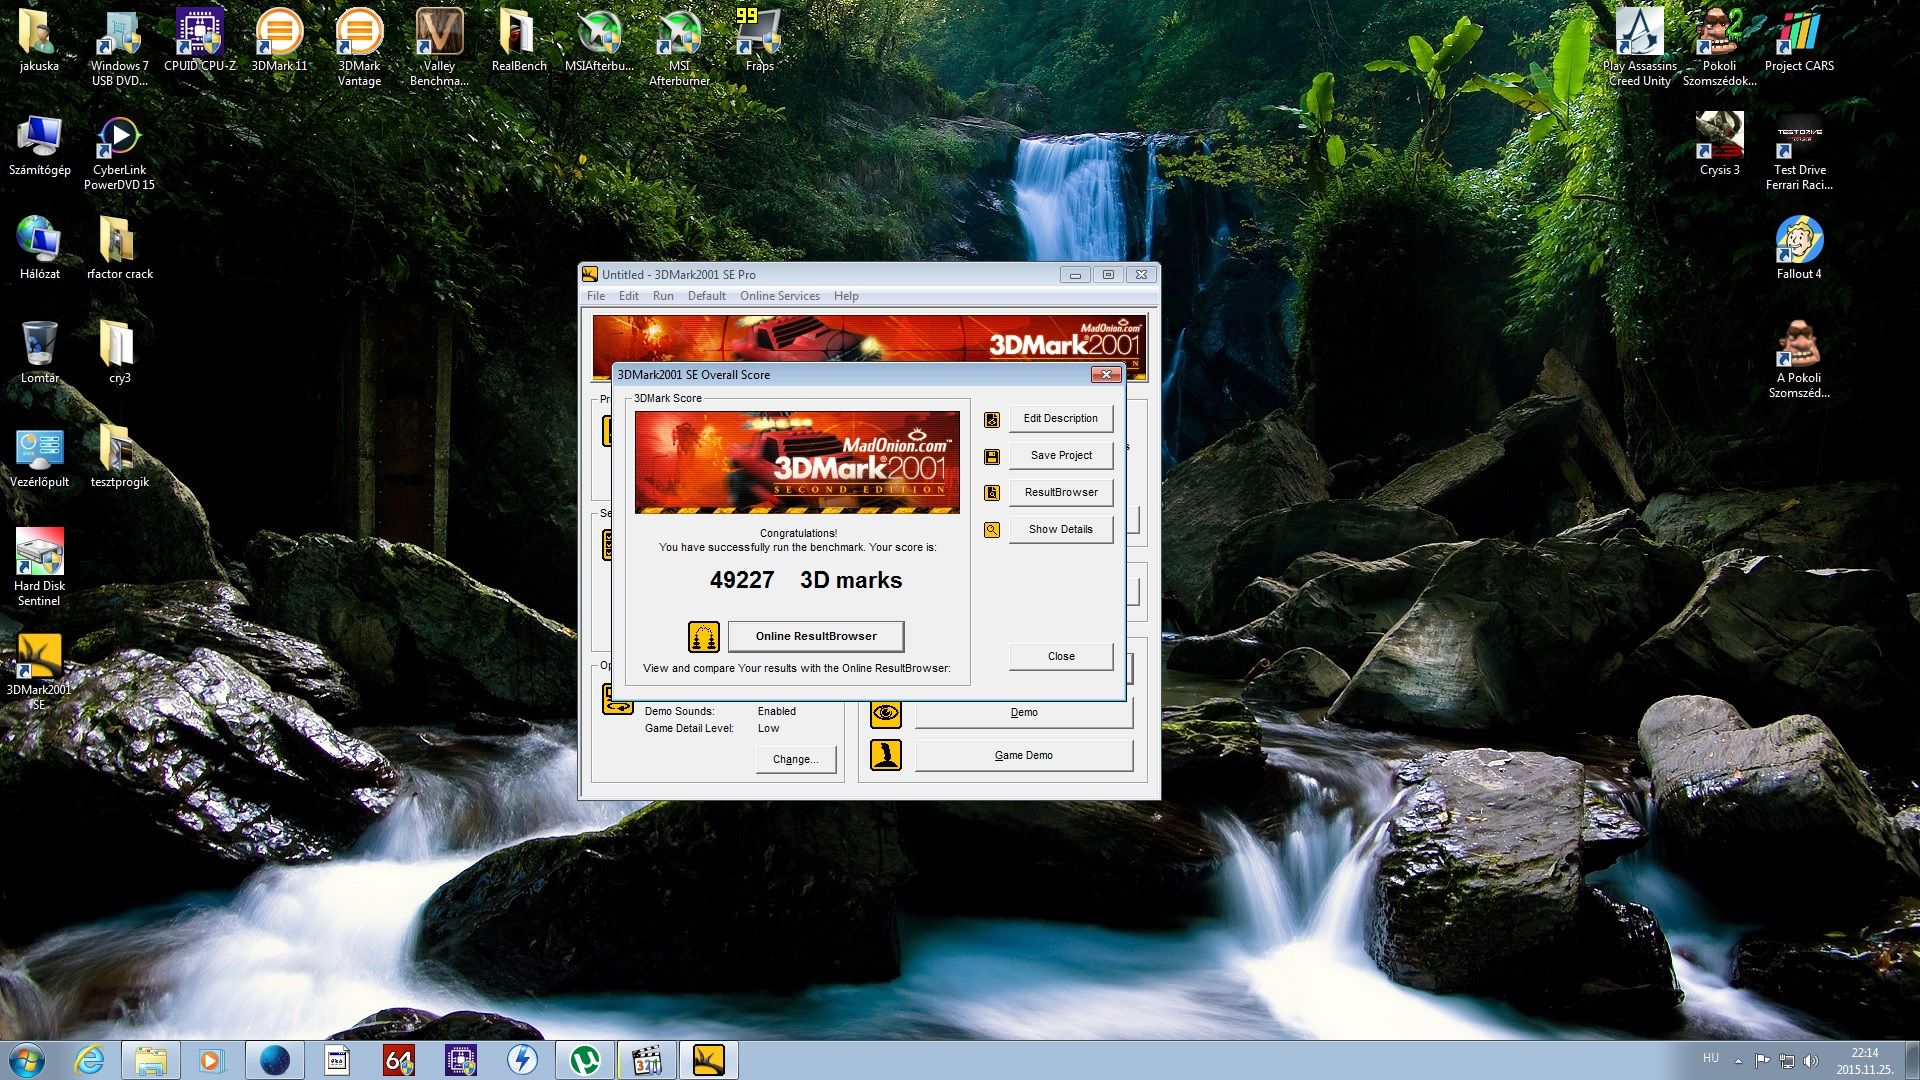The height and width of the screenshot is (1080, 1920).
Task: Open the Online Services menu
Action: click(x=780, y=296)
